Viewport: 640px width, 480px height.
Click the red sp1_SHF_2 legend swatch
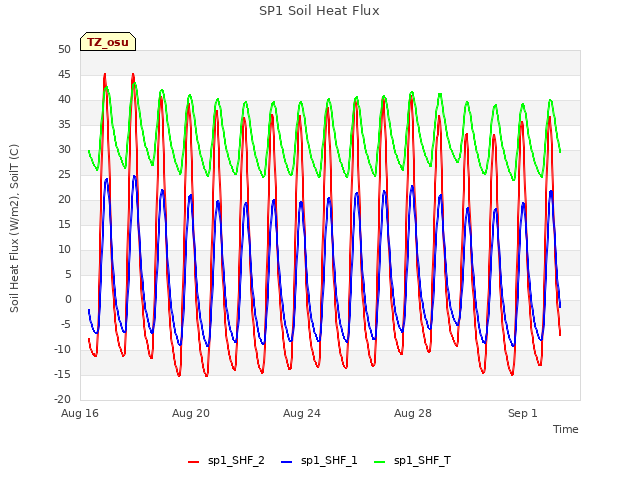pyautogui.click(x=193, y=462)
